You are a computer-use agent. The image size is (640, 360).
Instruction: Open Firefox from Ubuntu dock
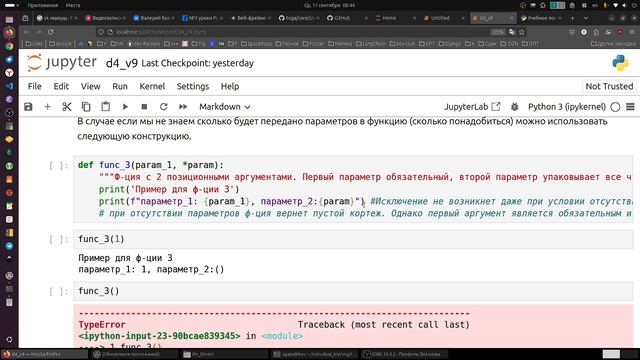pyautogui.click(x=9, y=32)
